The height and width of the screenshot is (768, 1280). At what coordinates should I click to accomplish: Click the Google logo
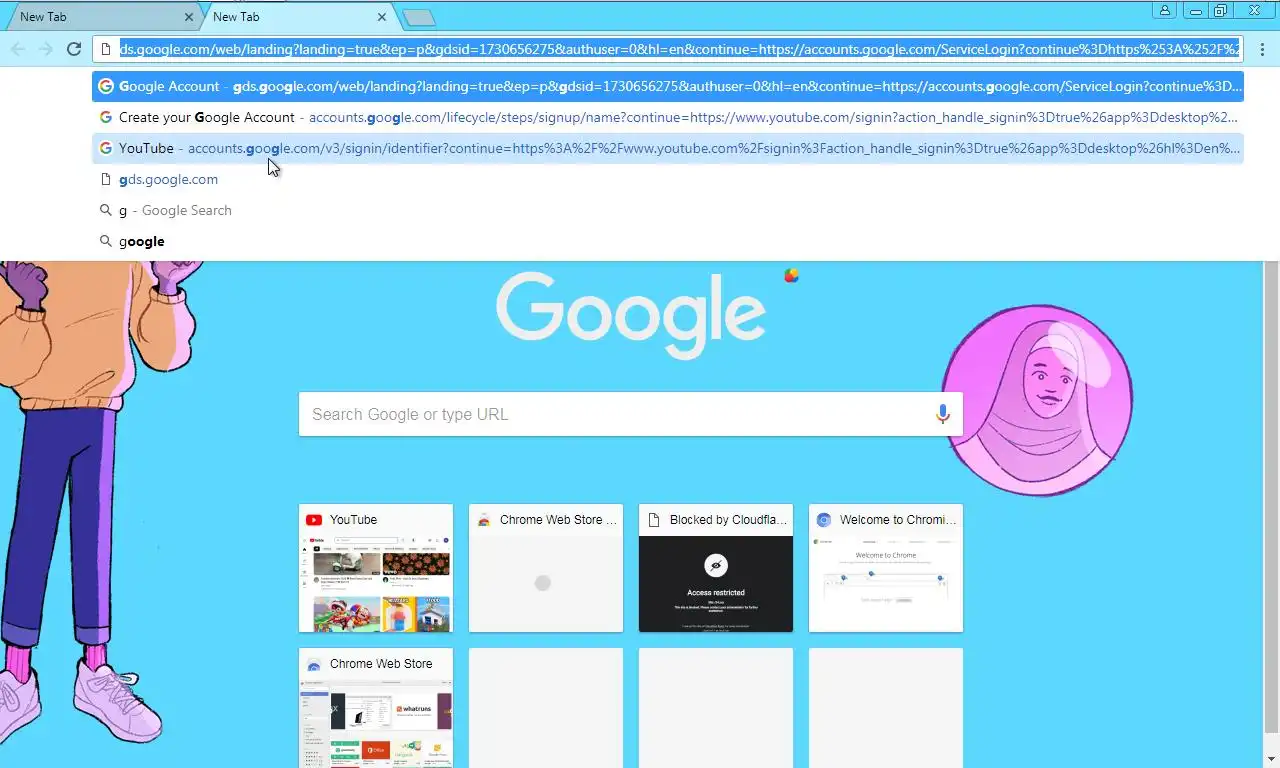tap(631, 315)
